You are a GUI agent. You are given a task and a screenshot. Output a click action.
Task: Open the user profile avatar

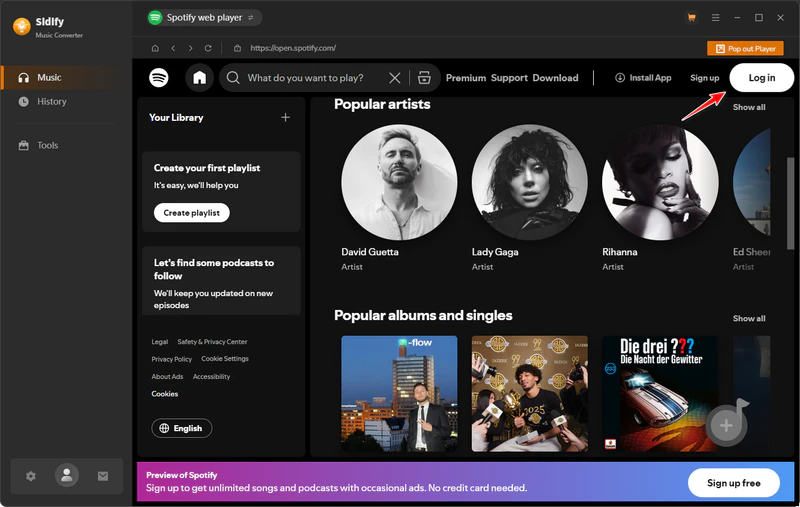pyautogui.click(x=67, y=475)
